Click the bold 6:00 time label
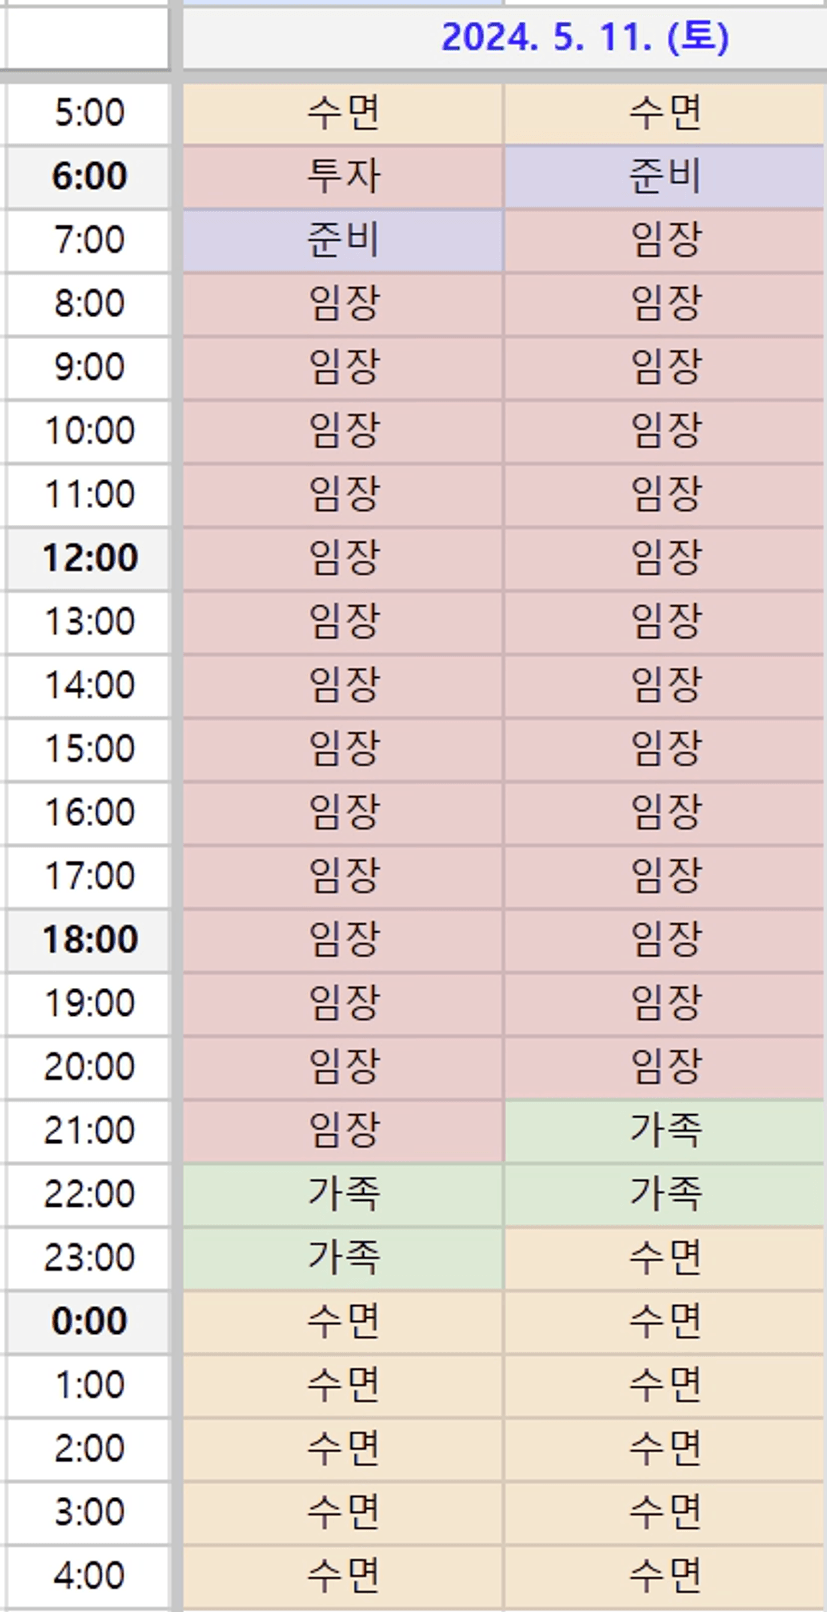 [89, 176]
